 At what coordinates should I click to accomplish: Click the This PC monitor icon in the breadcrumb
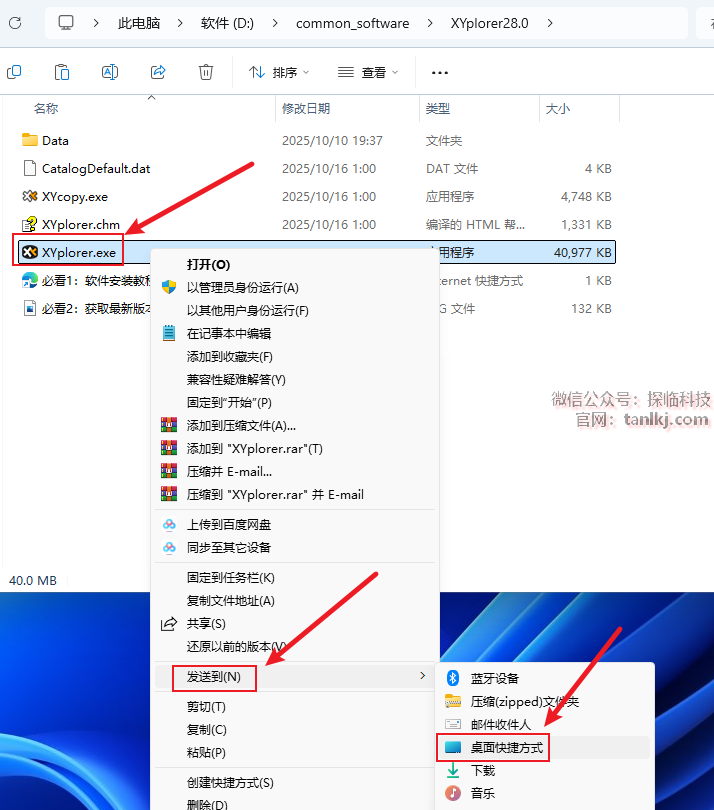click(66, 23)
